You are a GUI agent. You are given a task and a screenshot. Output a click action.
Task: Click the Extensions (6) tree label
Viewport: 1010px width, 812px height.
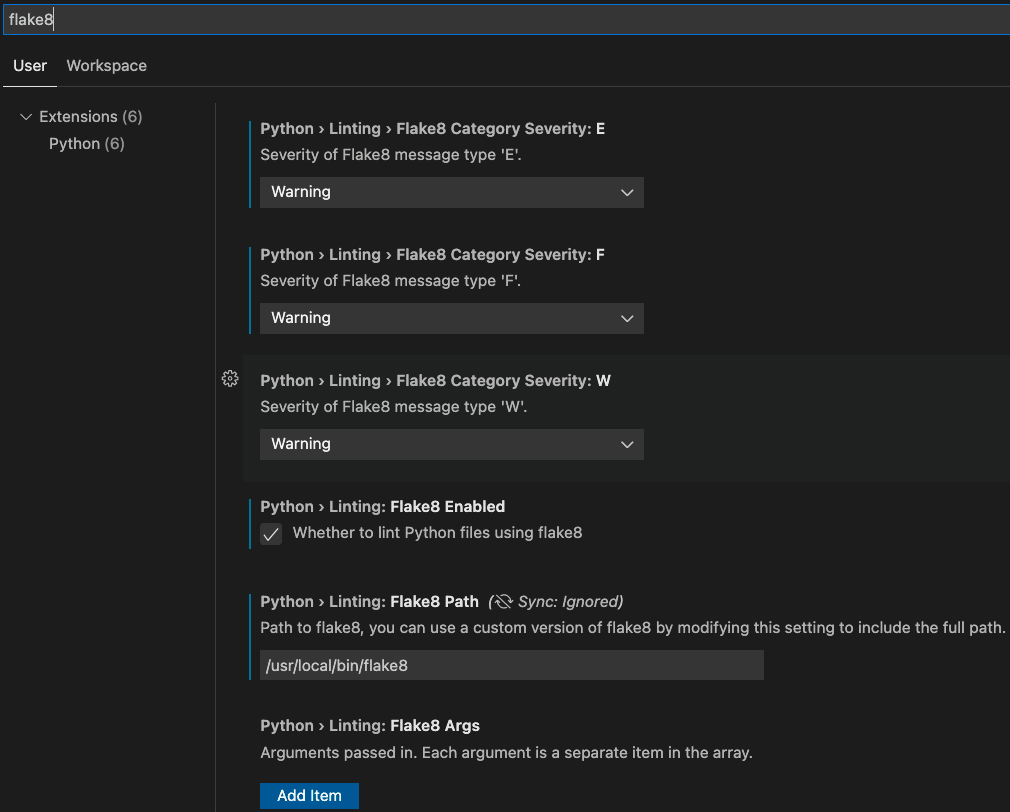pyautogui.click(x=90, y=117)
